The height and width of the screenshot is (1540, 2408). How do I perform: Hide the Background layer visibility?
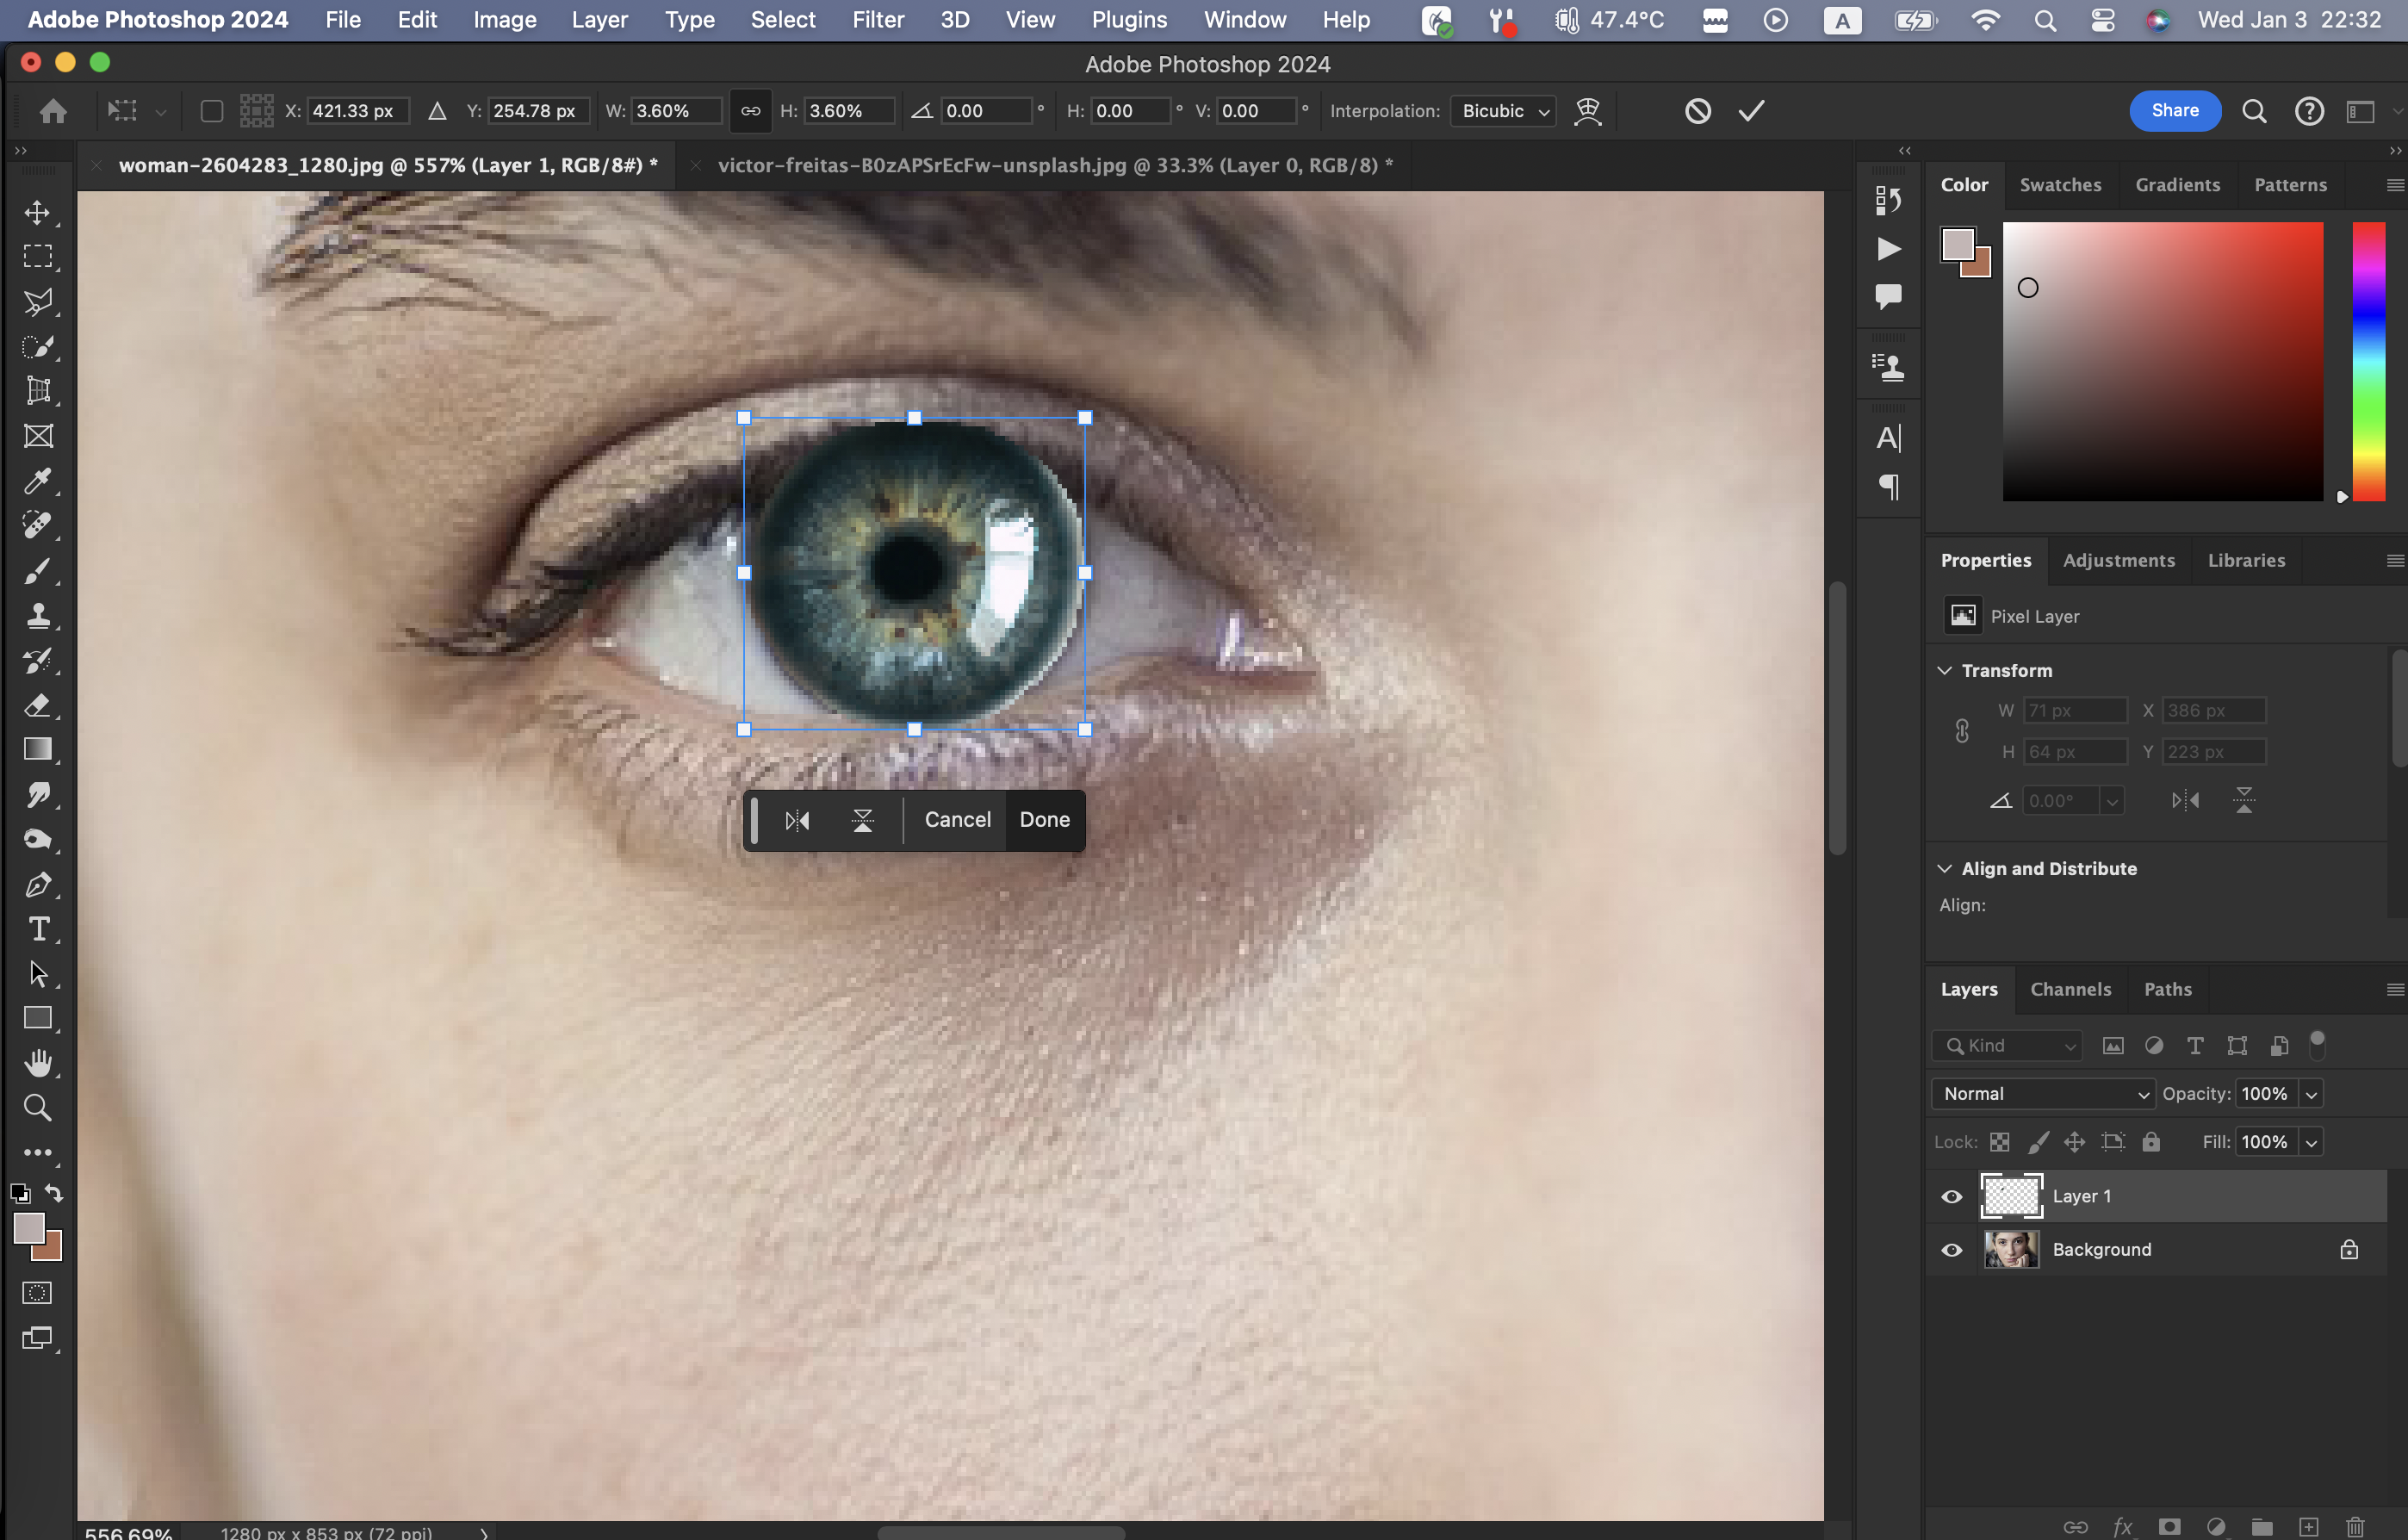(1951, 1250)
